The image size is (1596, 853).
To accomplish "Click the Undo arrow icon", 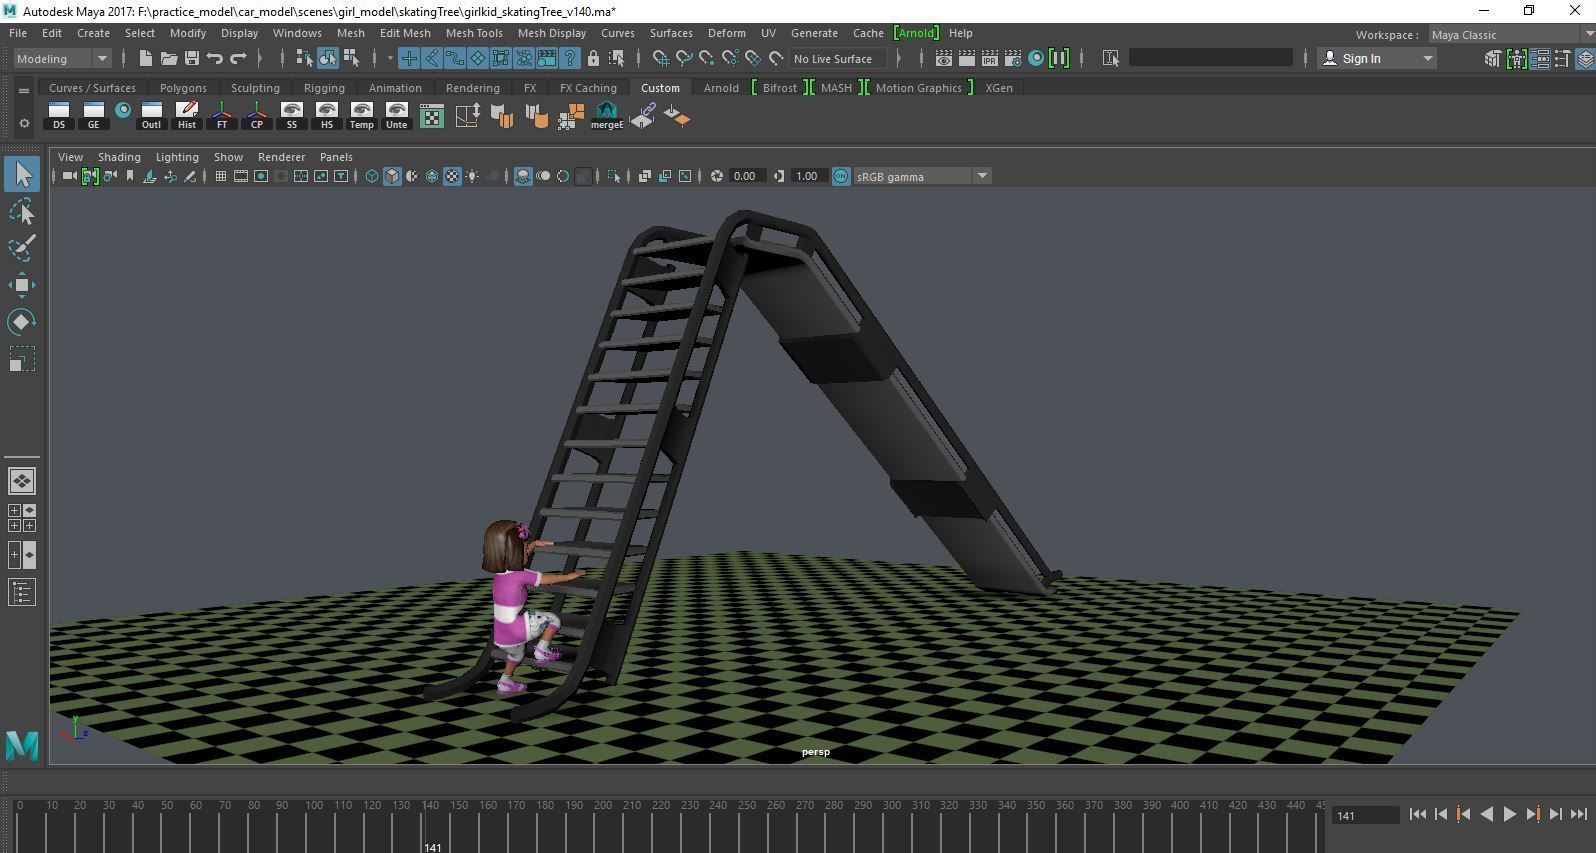I will (214, 58).
